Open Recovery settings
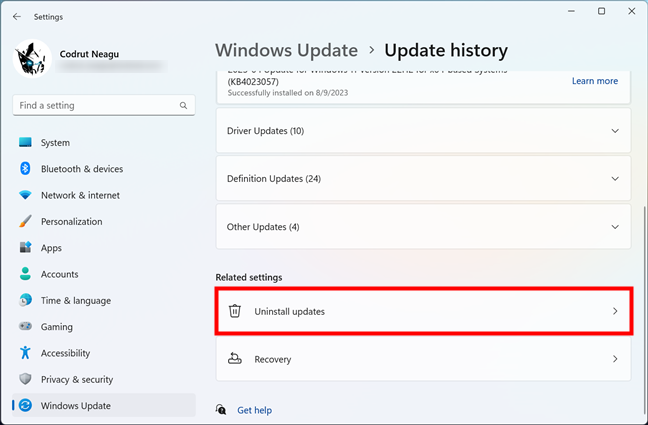648x425 pixels. pos(424,359)
